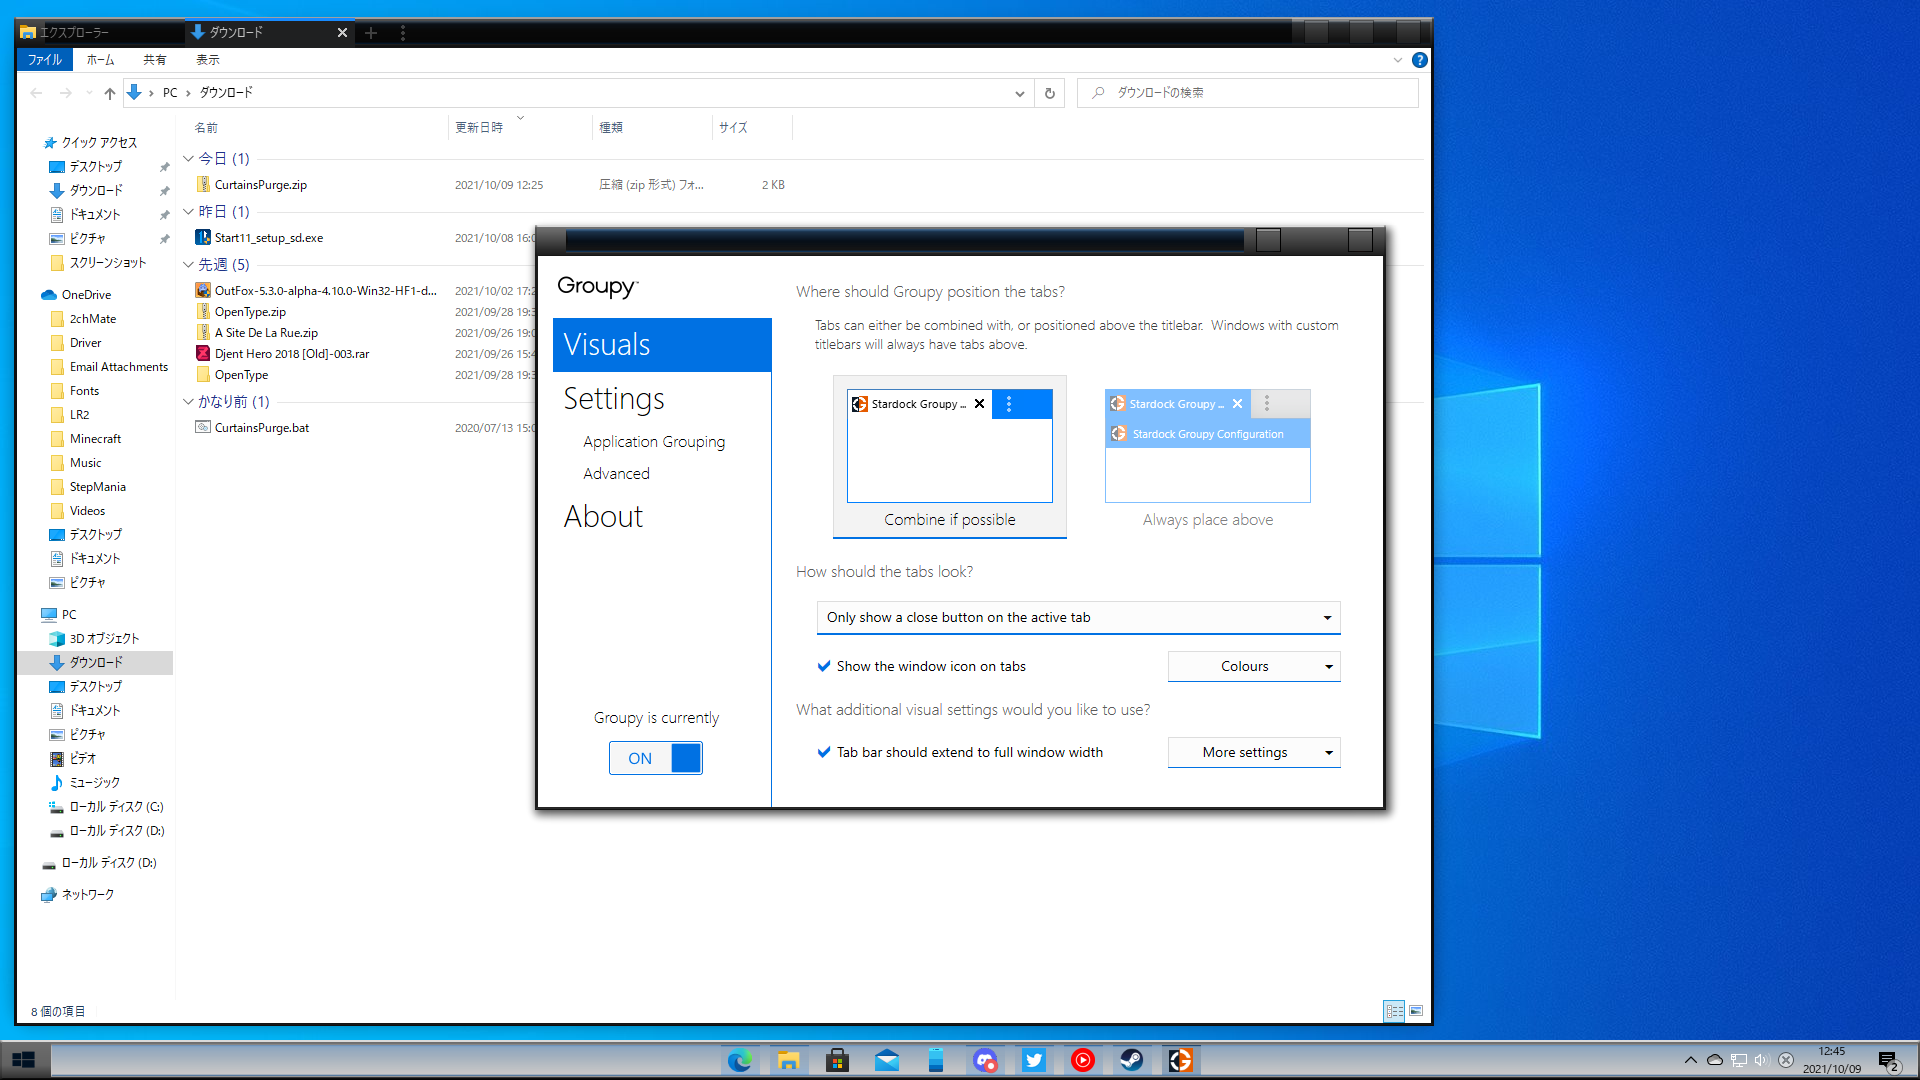Viewport: 1920px width, 1080px height.
Task: Switch to large icons view in status bar
Action: (1416, 1011)
